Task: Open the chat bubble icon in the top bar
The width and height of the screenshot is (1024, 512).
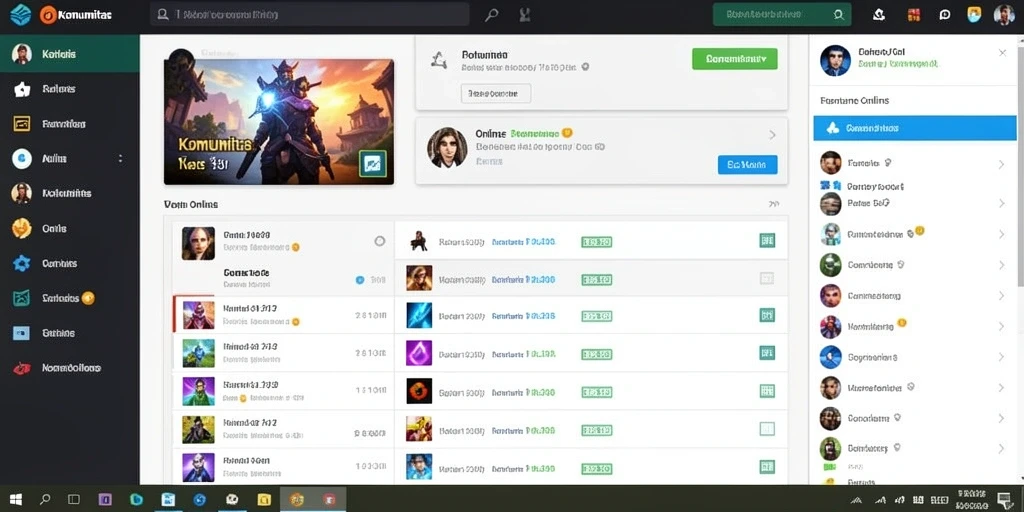Action: pyautogui.click(x=944, y=14)
